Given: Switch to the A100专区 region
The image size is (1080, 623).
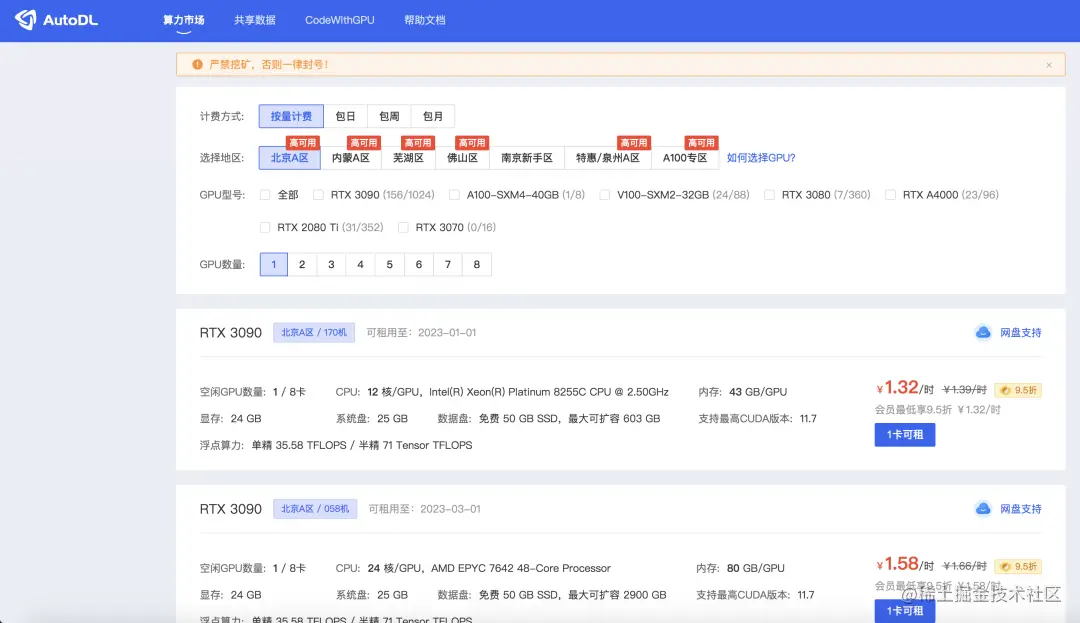Looking at the screenshot, I should [686, 158].
